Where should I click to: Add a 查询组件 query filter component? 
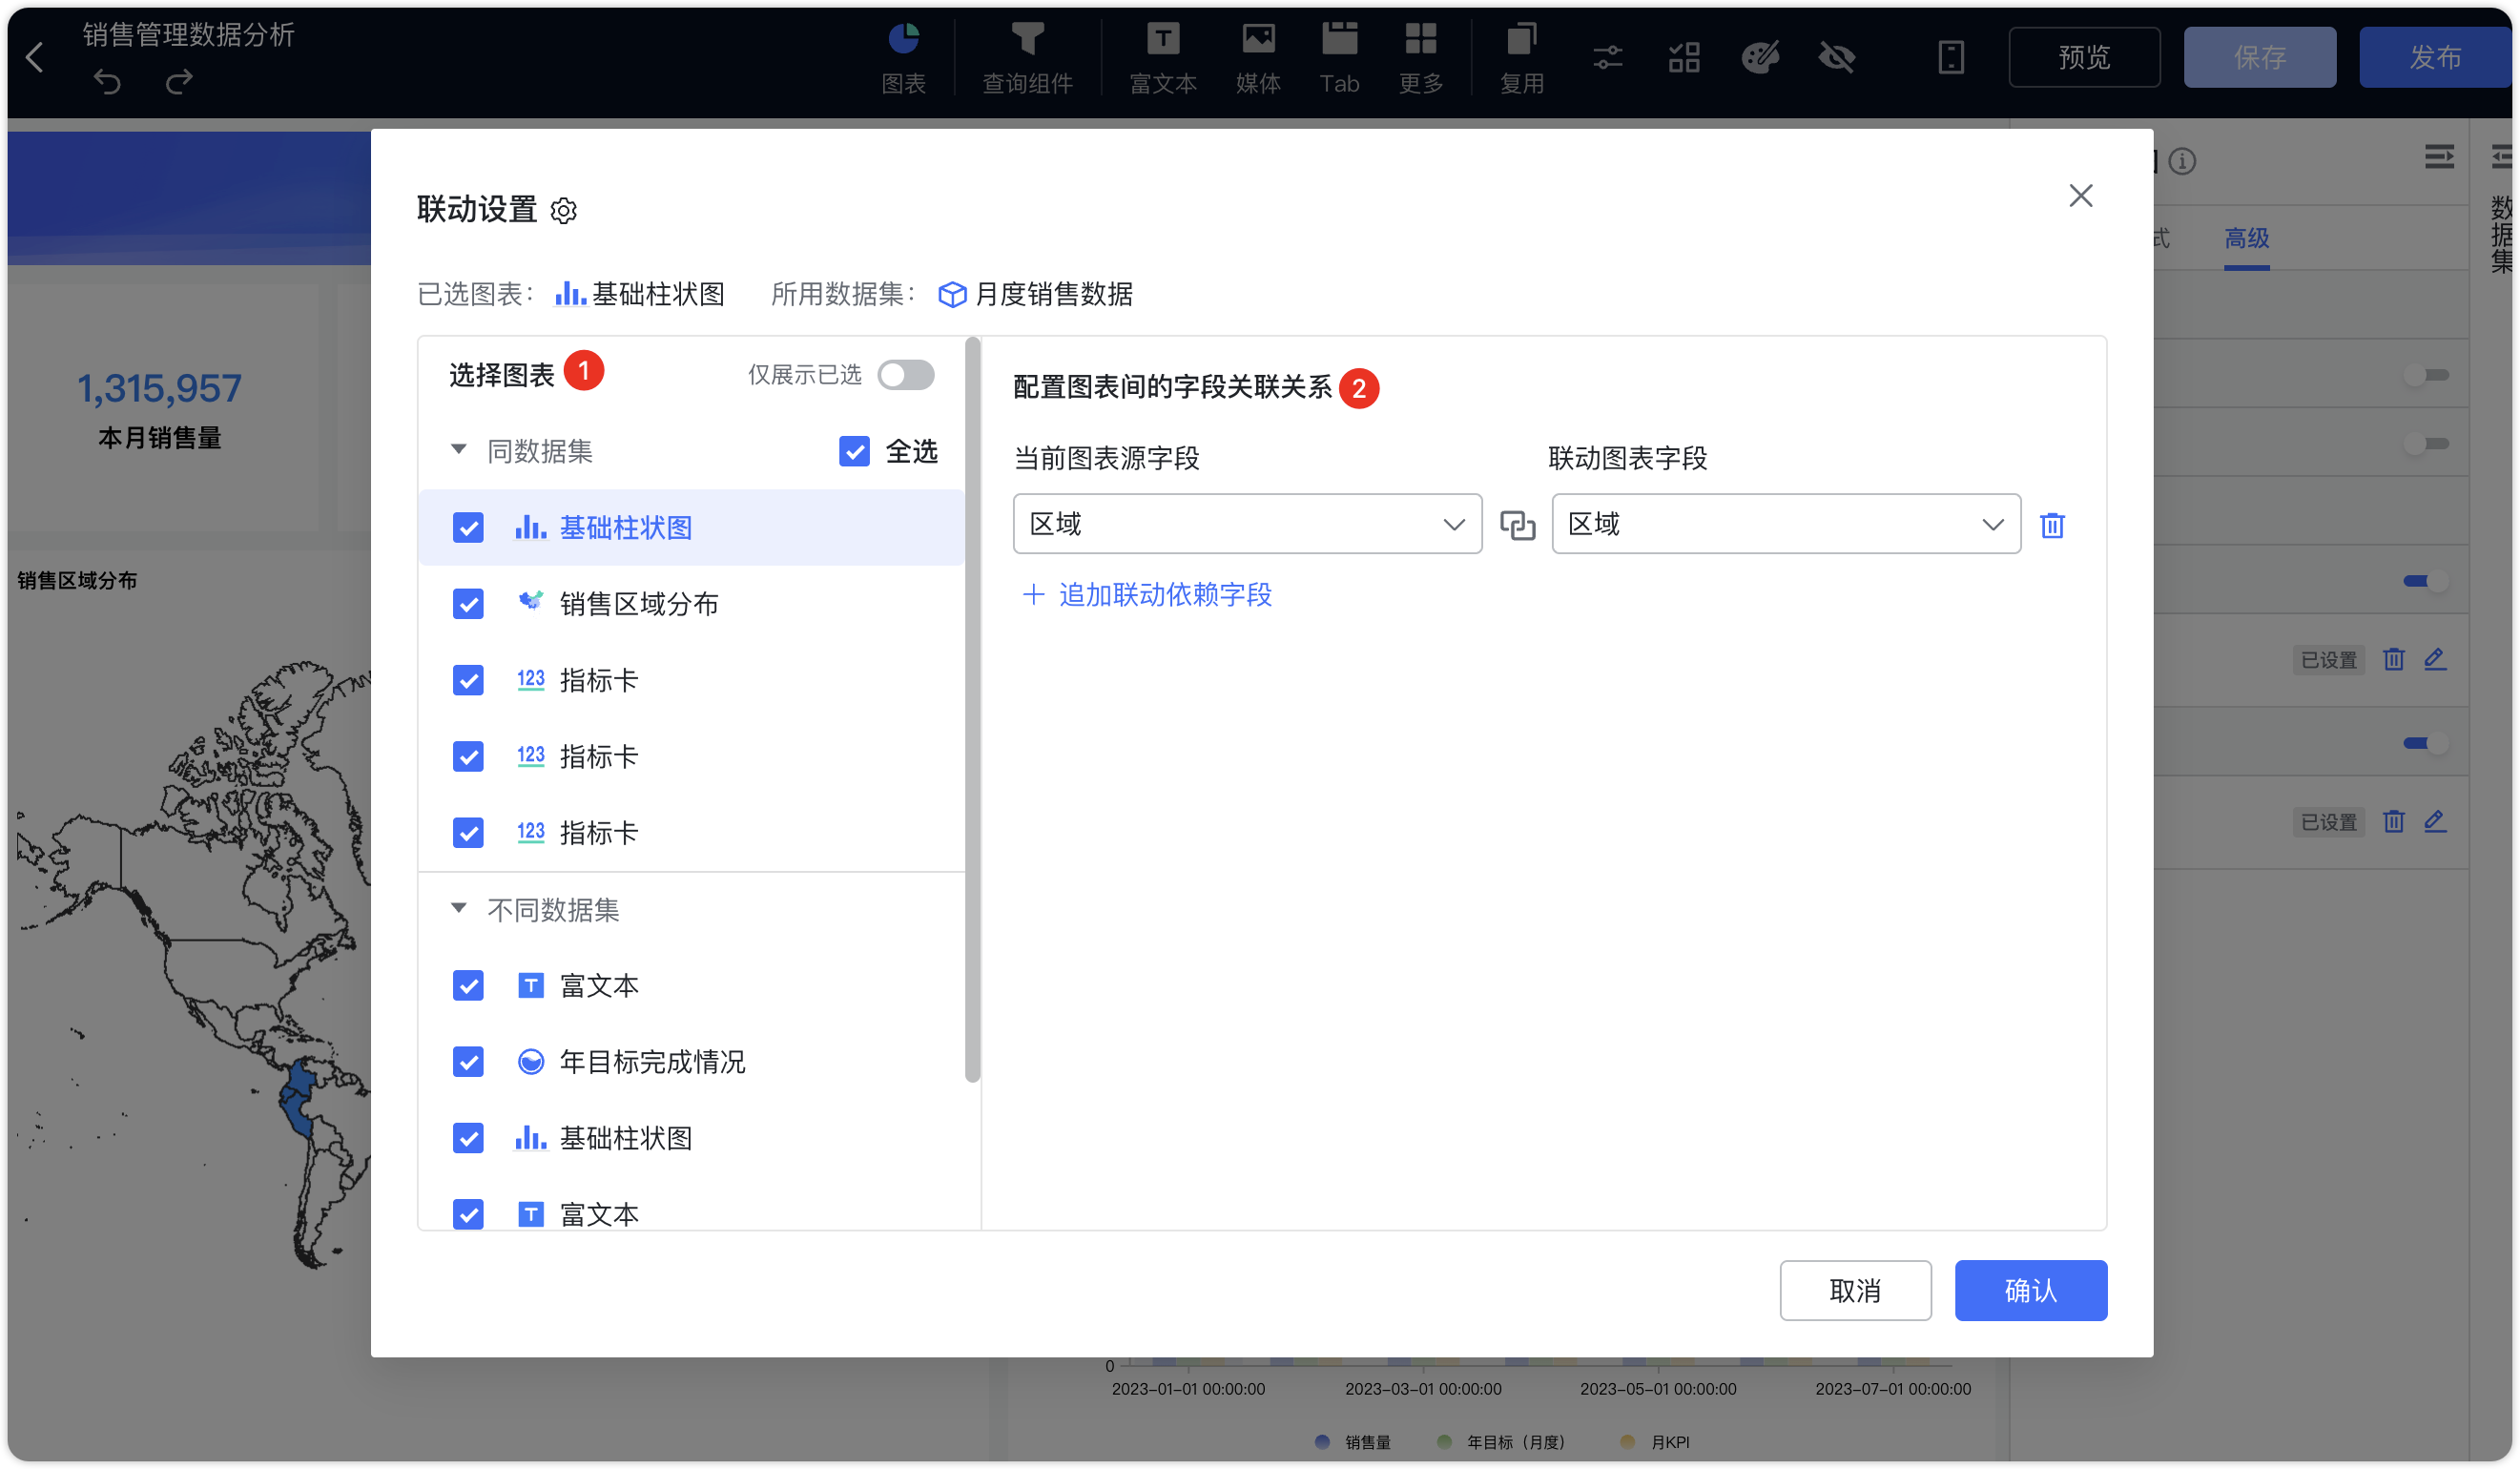[1027, 58]
